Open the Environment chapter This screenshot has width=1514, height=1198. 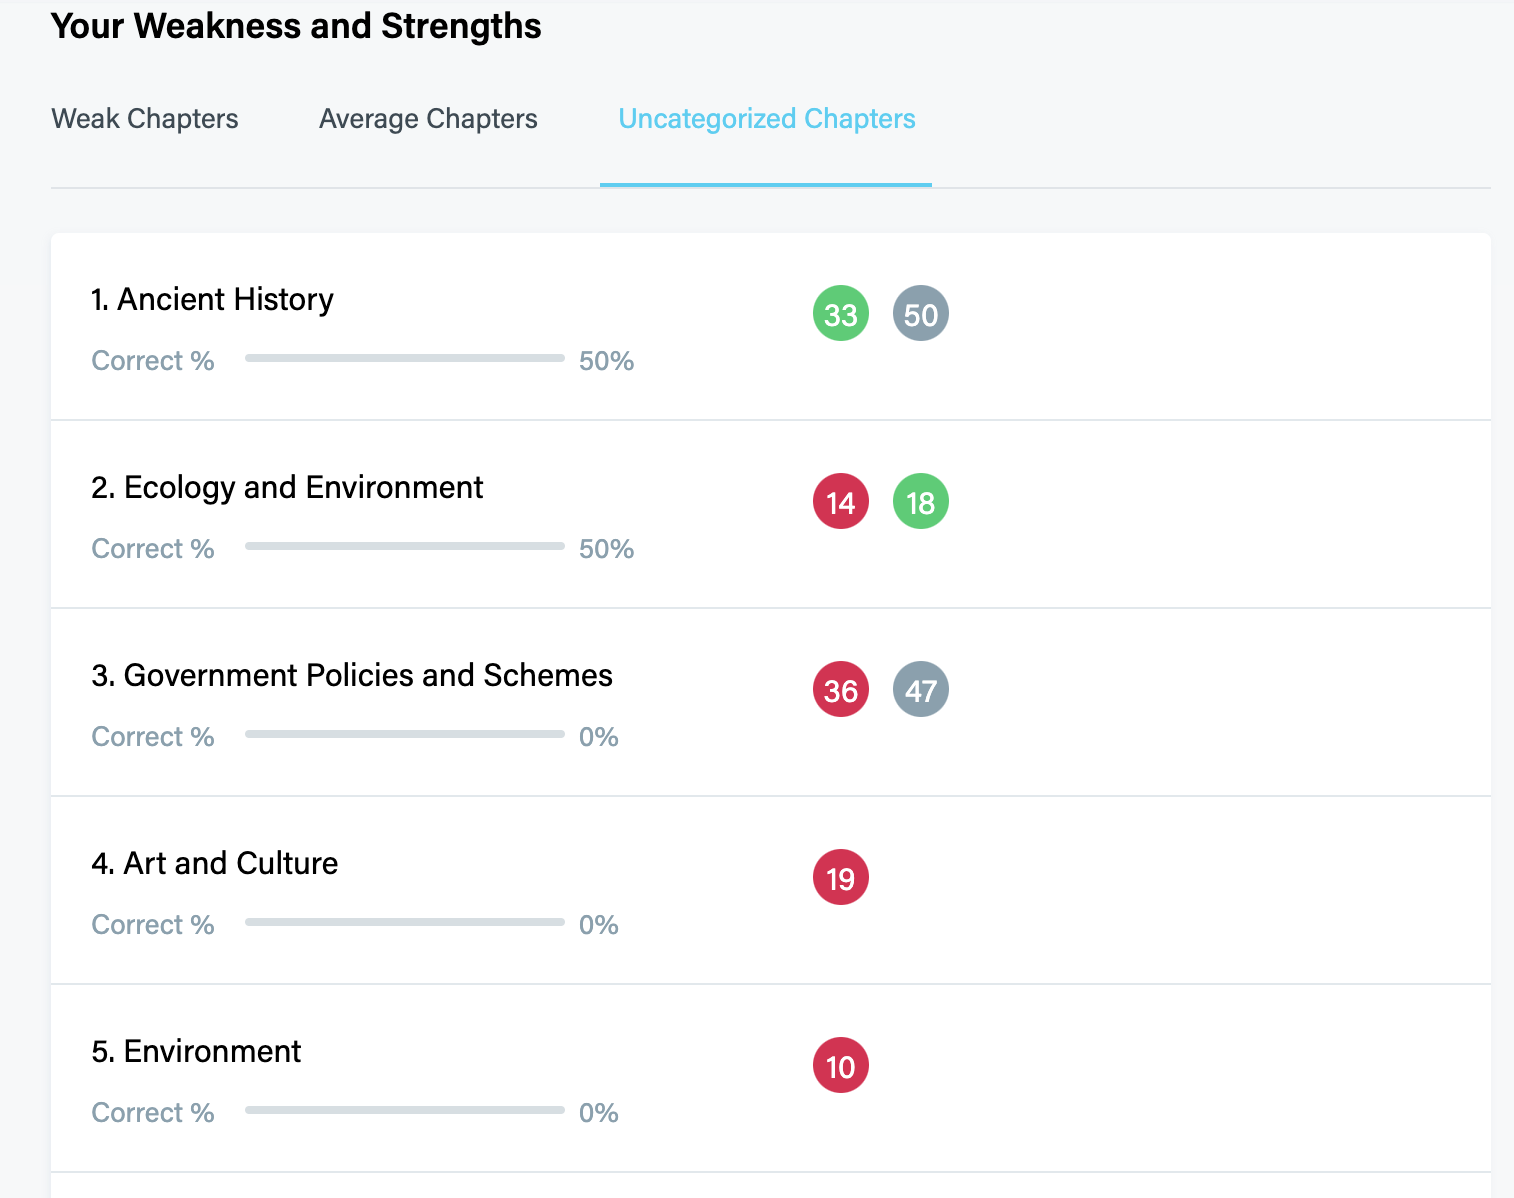196,1051
